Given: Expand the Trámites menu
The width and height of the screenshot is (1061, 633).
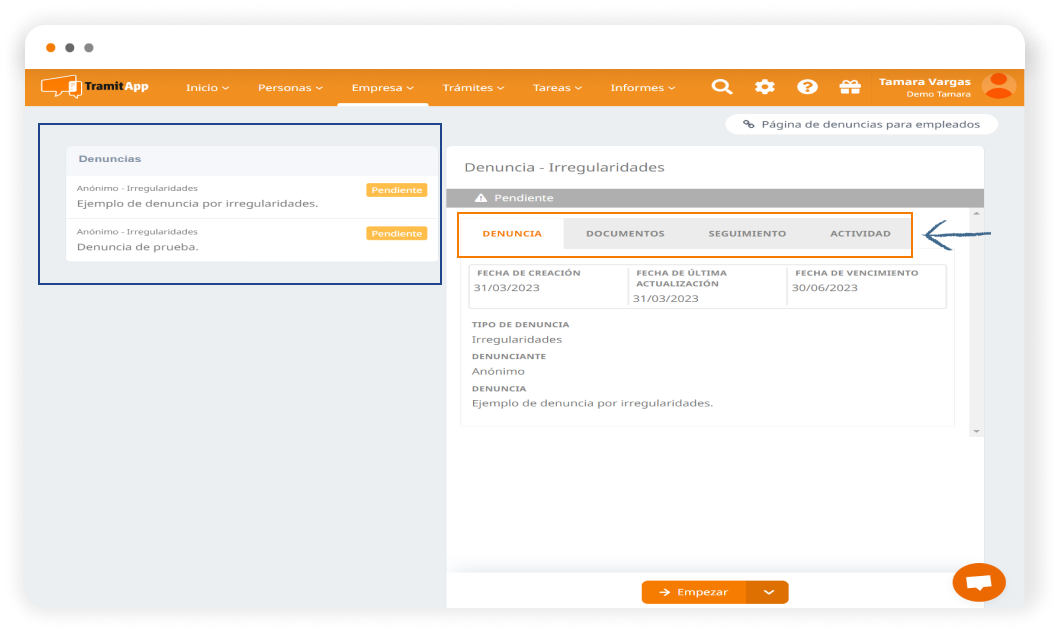Looking at the screenshot, I should coord(473,88).
